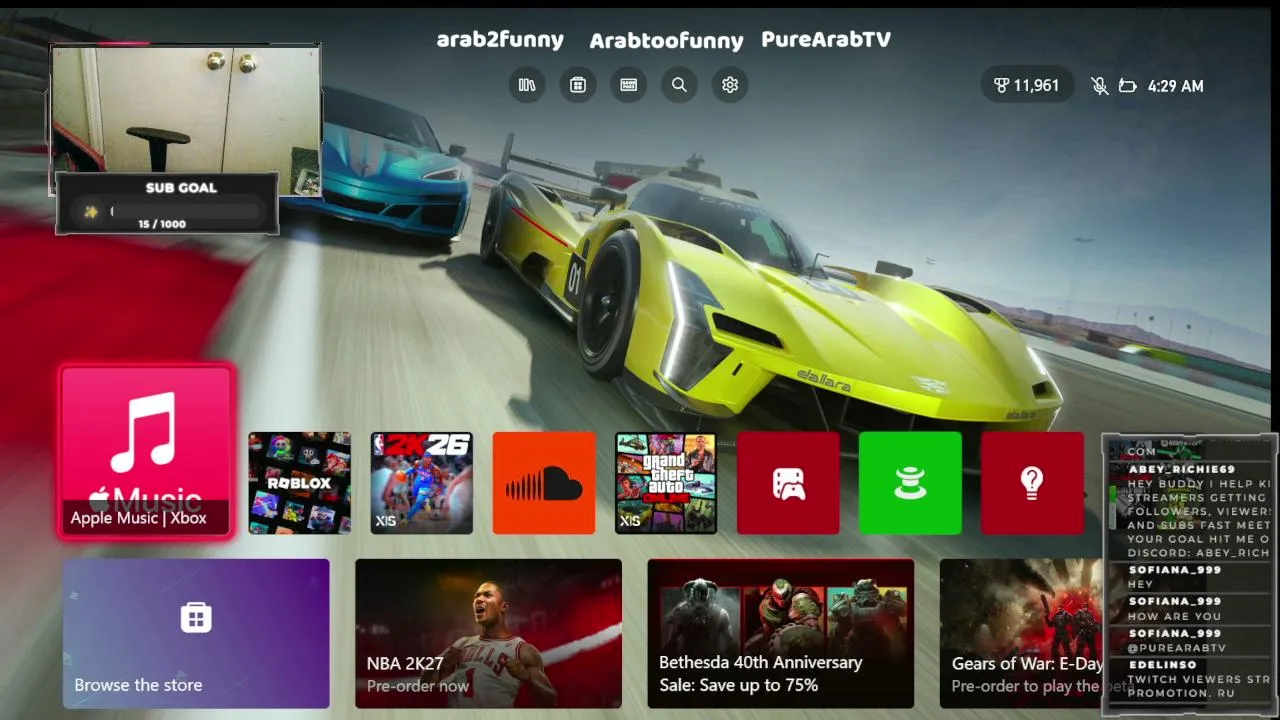Open the red My games & apps tile
This screenshot has height=720, width=1280.
[x=788, y=483]
